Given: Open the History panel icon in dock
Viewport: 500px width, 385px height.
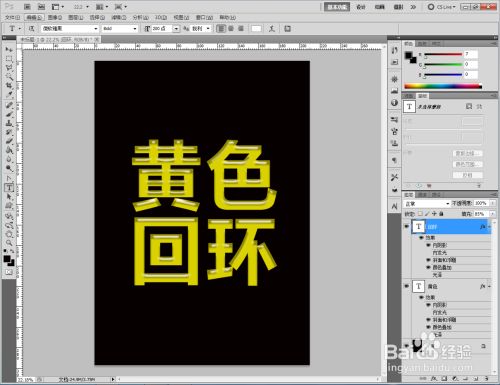Looking at the screenshot, I should coord(395,50).
